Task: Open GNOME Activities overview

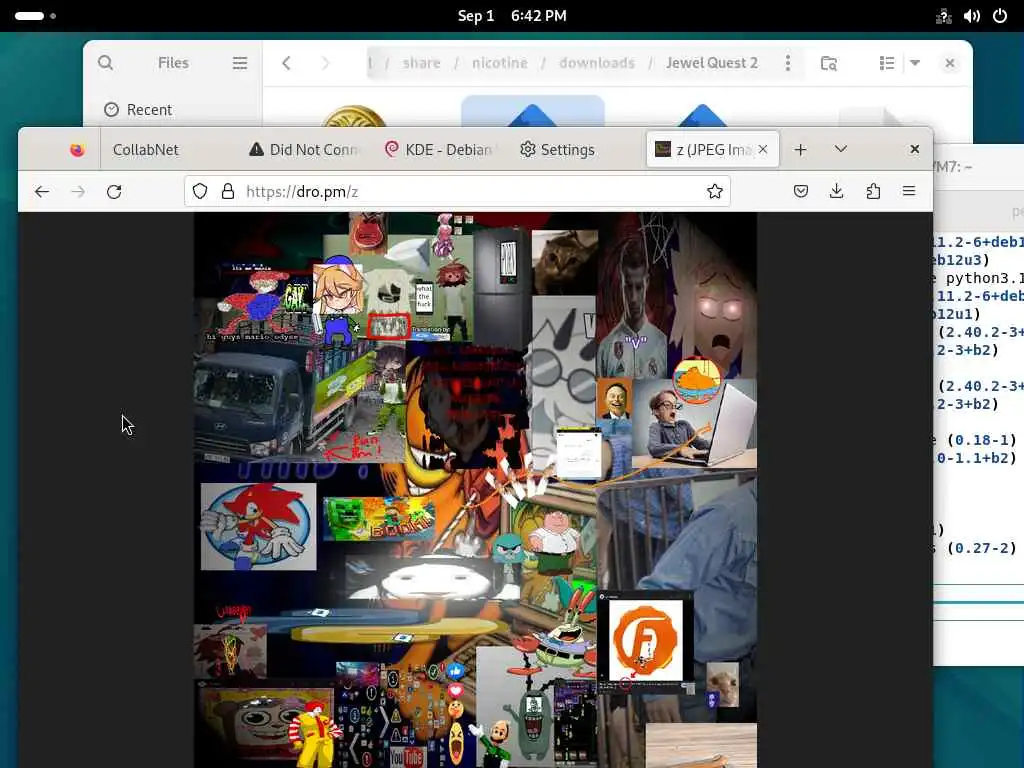Action: pos(35,16)
